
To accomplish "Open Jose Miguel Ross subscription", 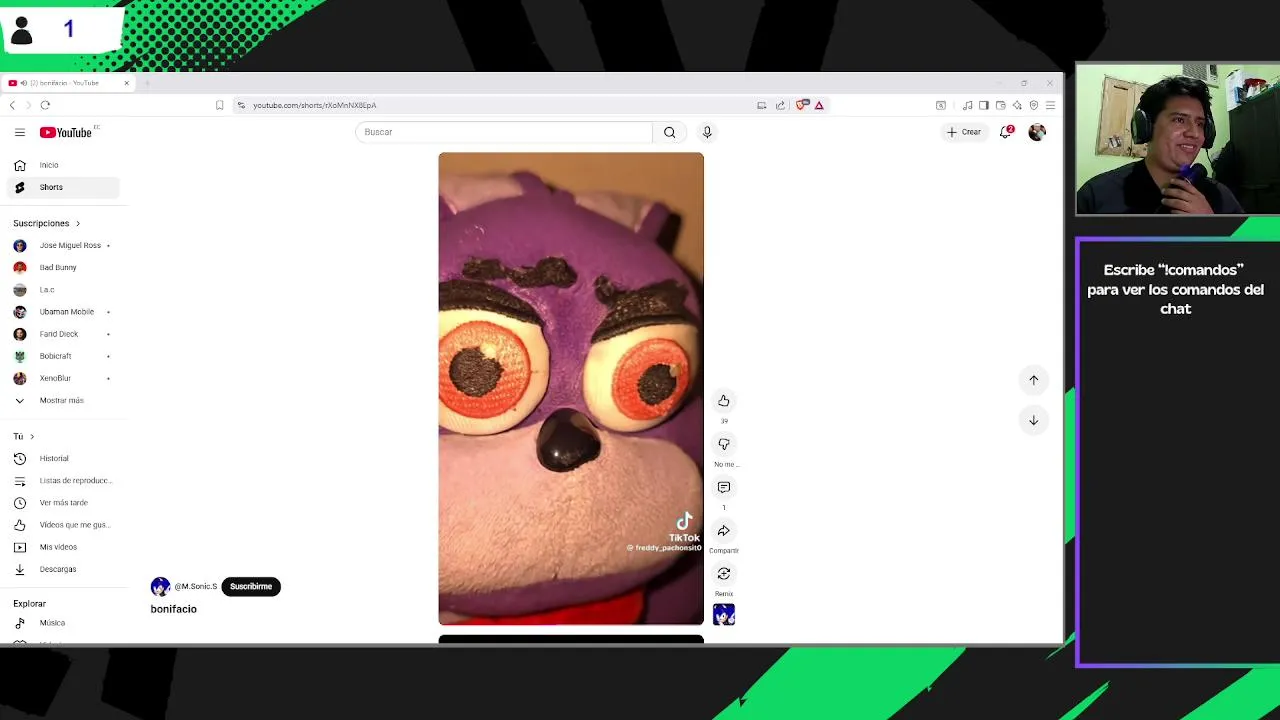I will coord(62,245).
